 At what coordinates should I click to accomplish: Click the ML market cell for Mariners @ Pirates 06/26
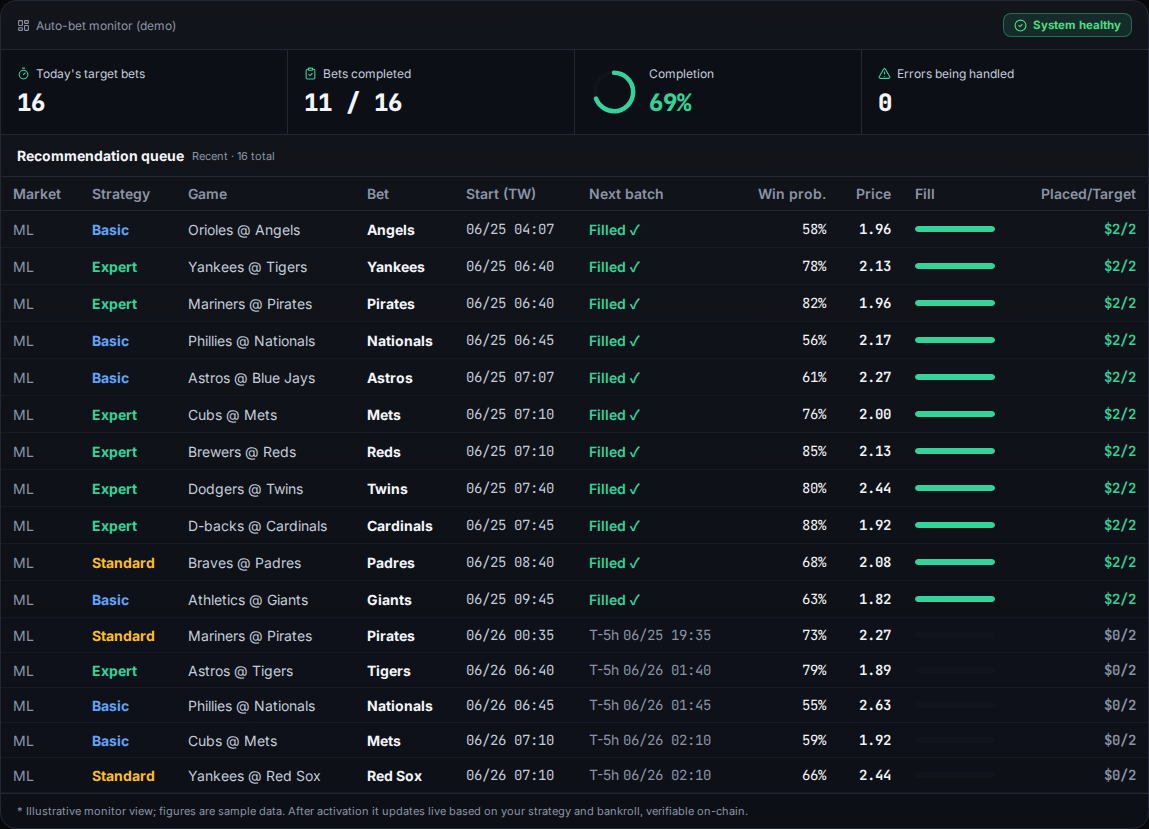23,636
